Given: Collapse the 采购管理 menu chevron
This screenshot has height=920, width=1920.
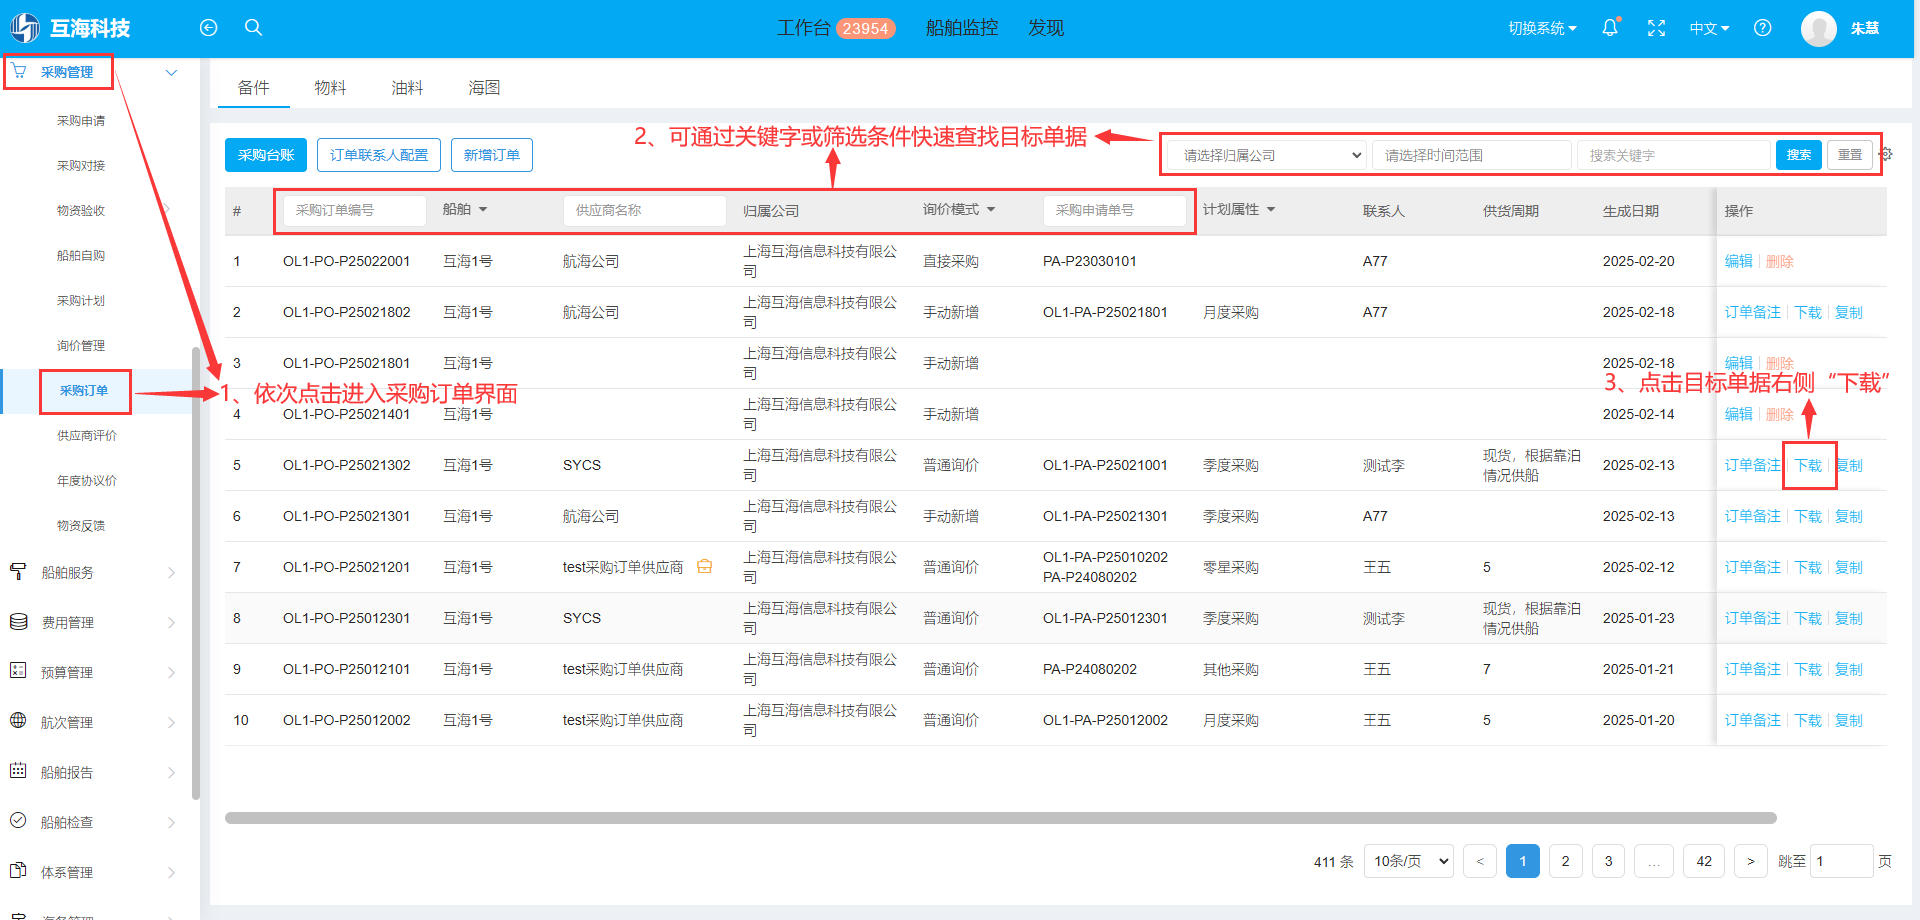Looking at the screenshot, I should pyautogui.click(x=171, y=72).
